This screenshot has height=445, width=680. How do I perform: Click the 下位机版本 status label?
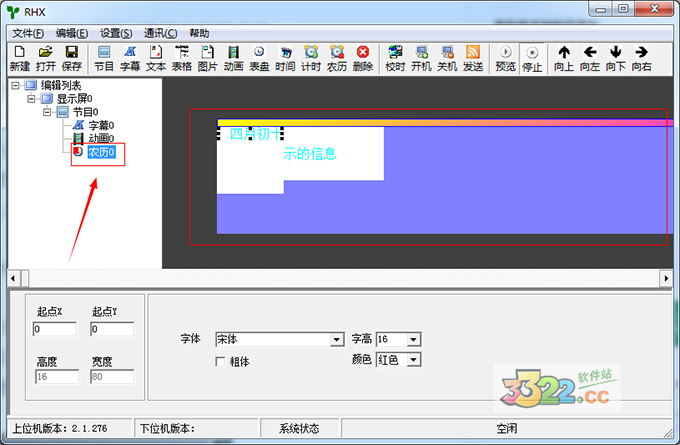tap(167, 429)
